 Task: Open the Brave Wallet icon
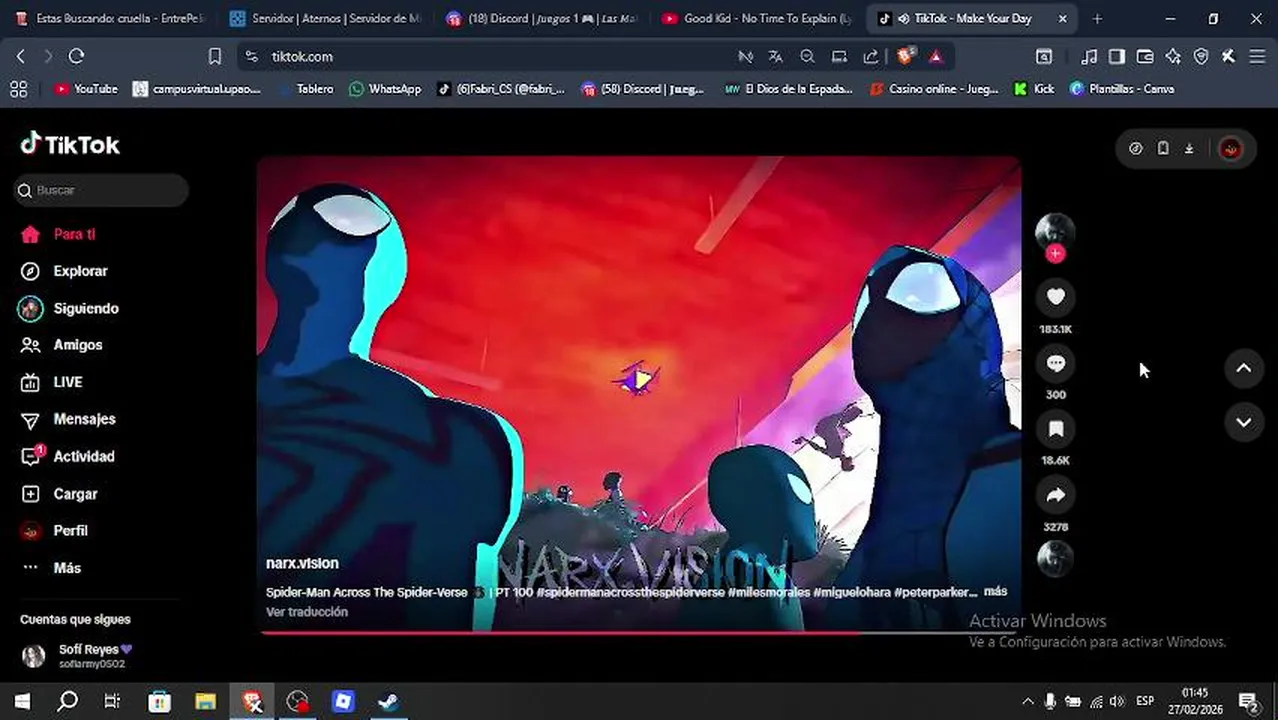tap(1145, 57)
